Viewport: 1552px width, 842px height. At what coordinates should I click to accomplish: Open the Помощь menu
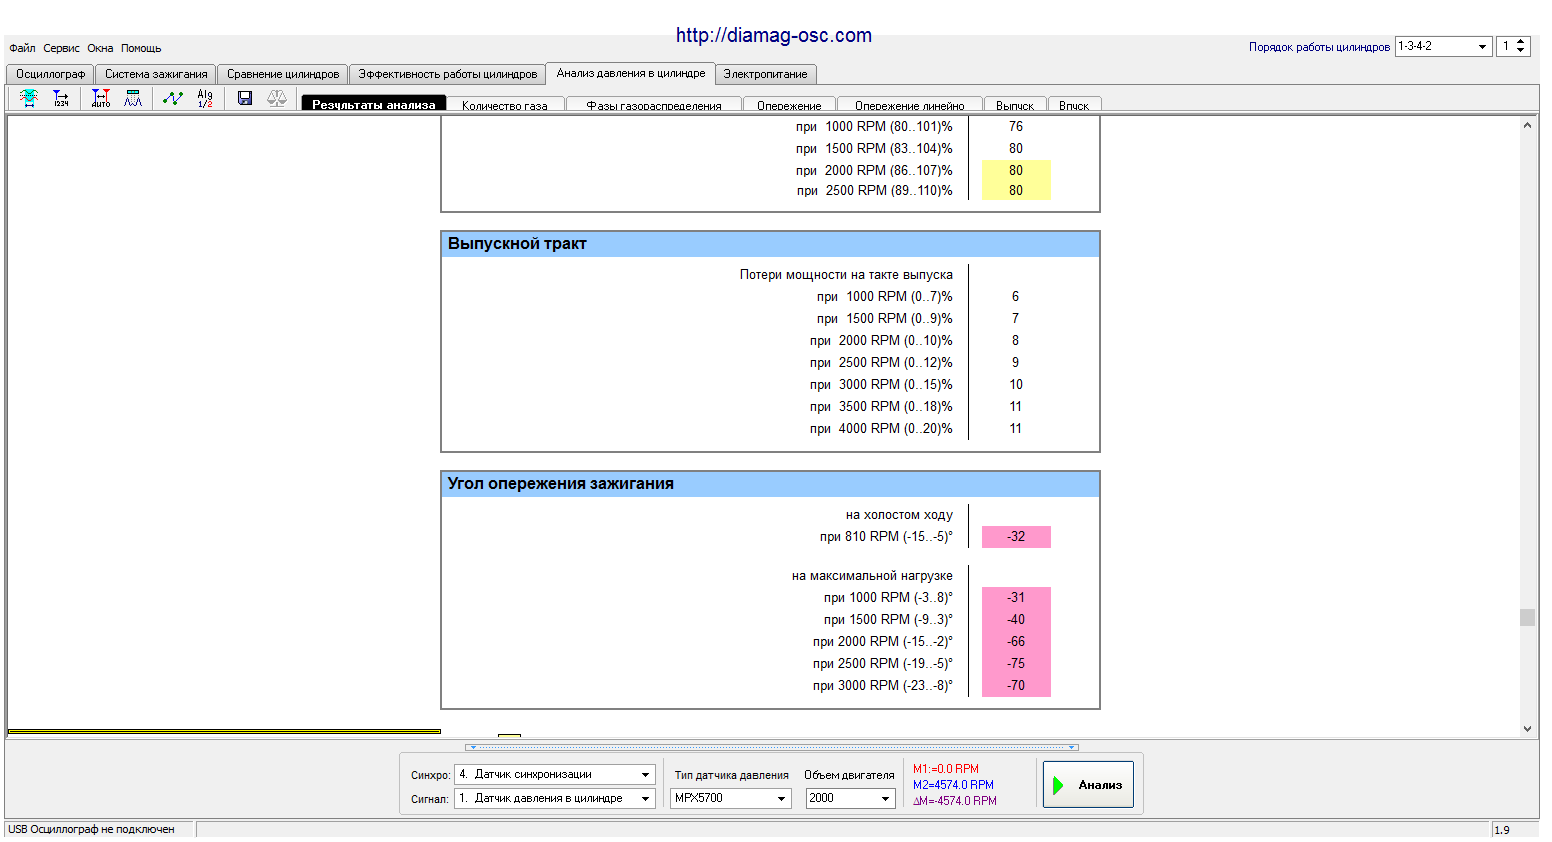[141, 48]
